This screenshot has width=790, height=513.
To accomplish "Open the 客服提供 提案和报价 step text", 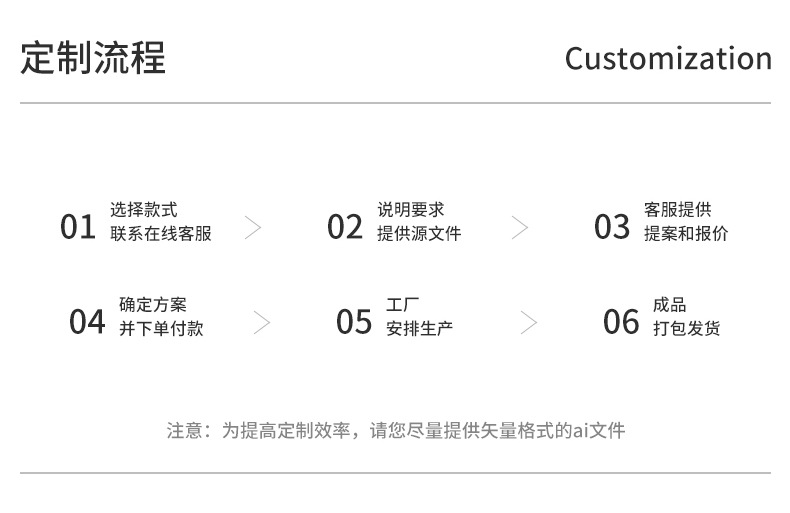I will coord(686,222).
